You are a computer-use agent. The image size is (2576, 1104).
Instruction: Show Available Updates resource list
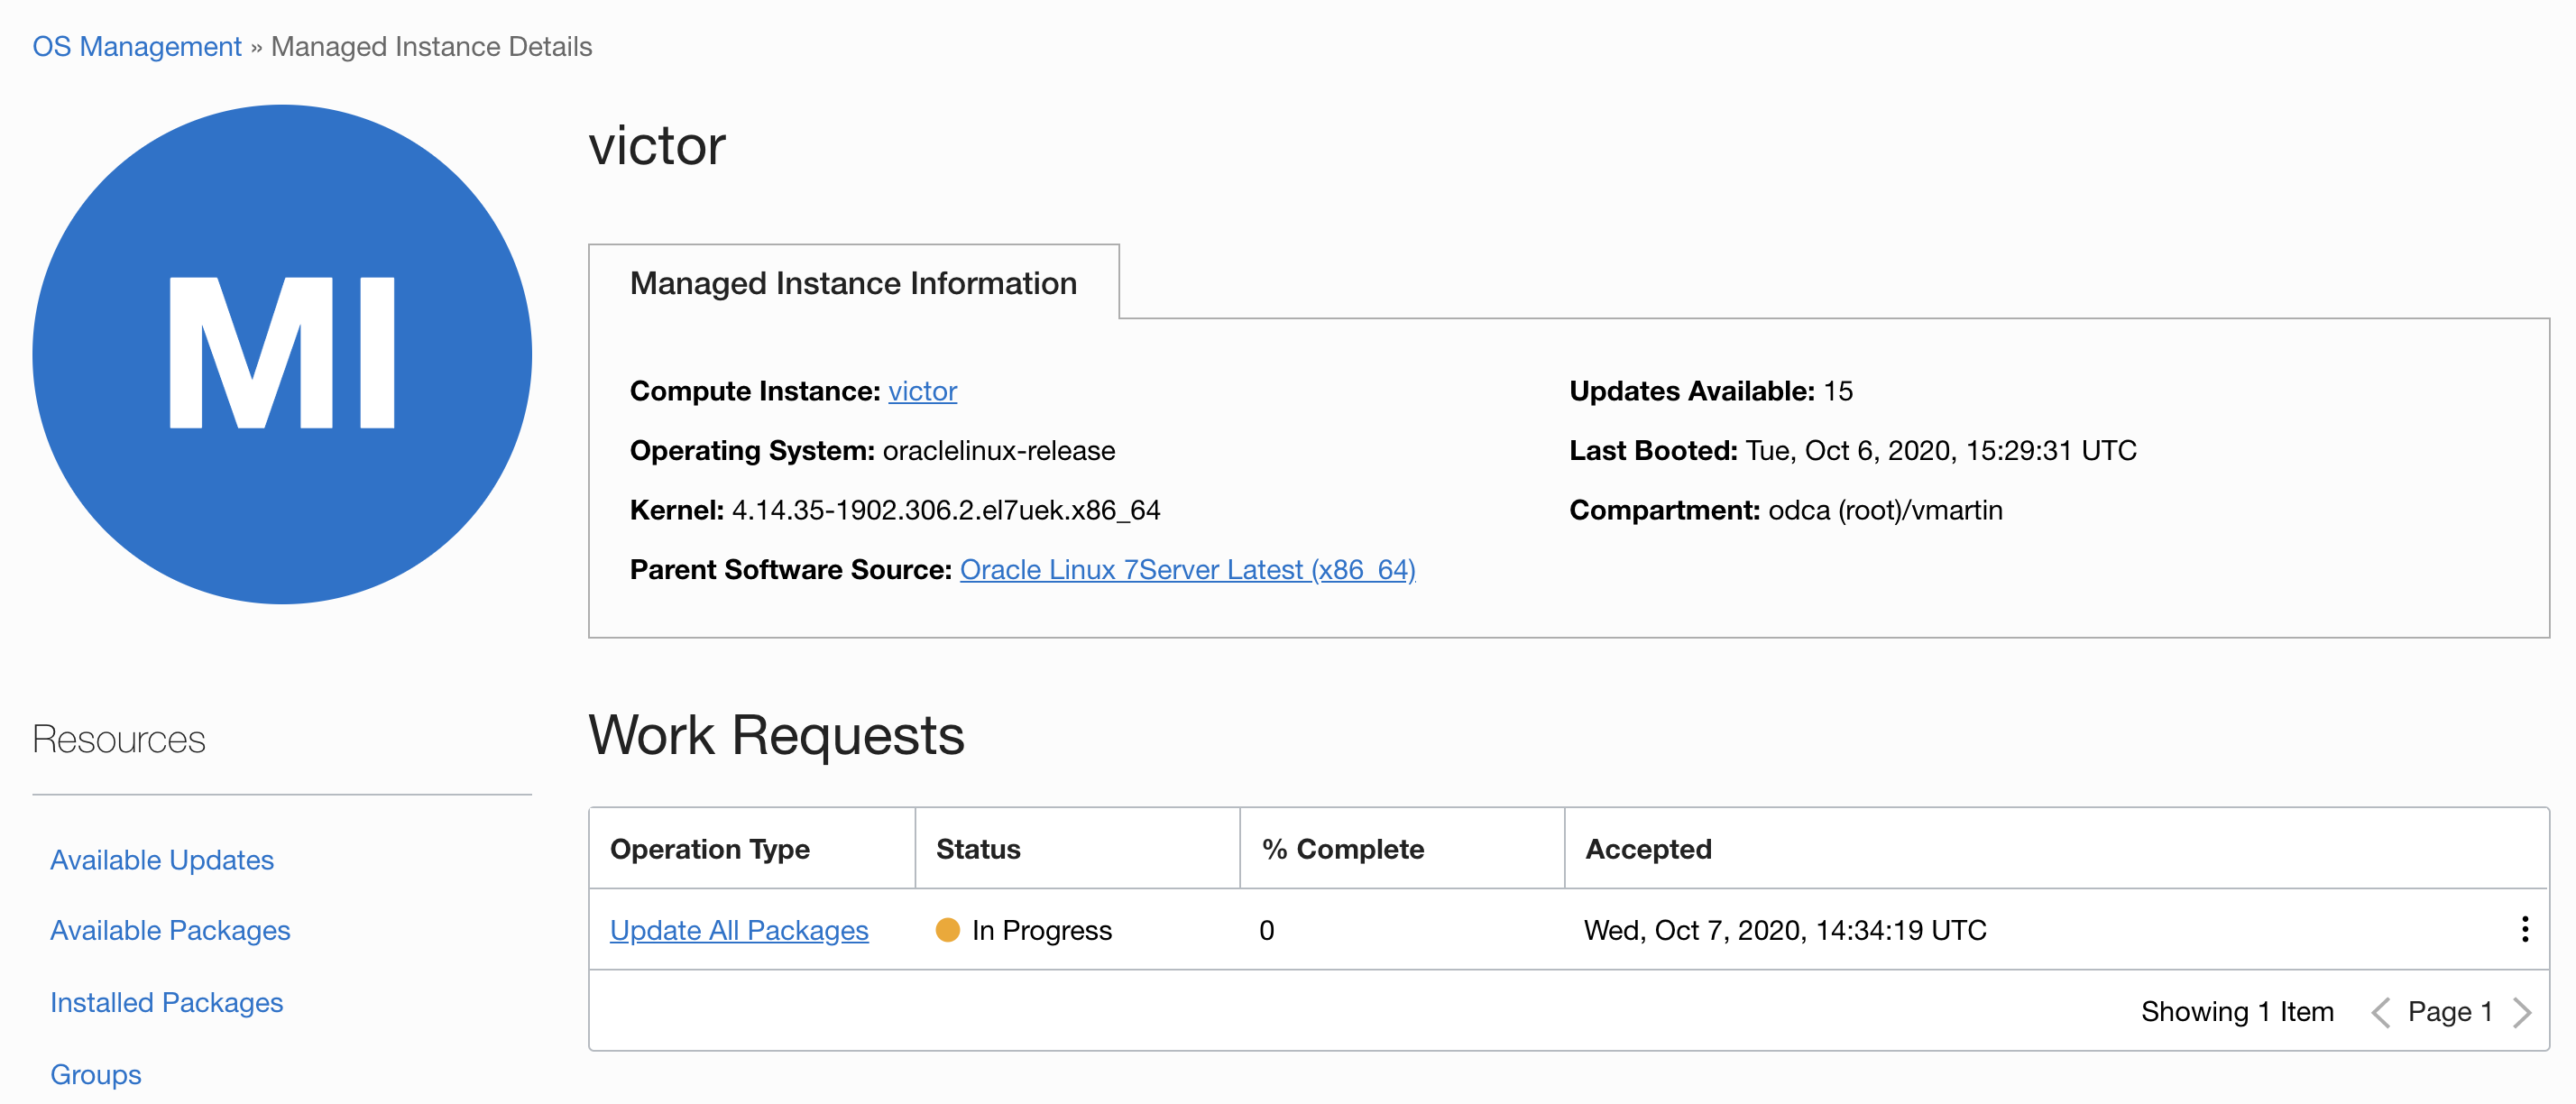tap(162, 860)
